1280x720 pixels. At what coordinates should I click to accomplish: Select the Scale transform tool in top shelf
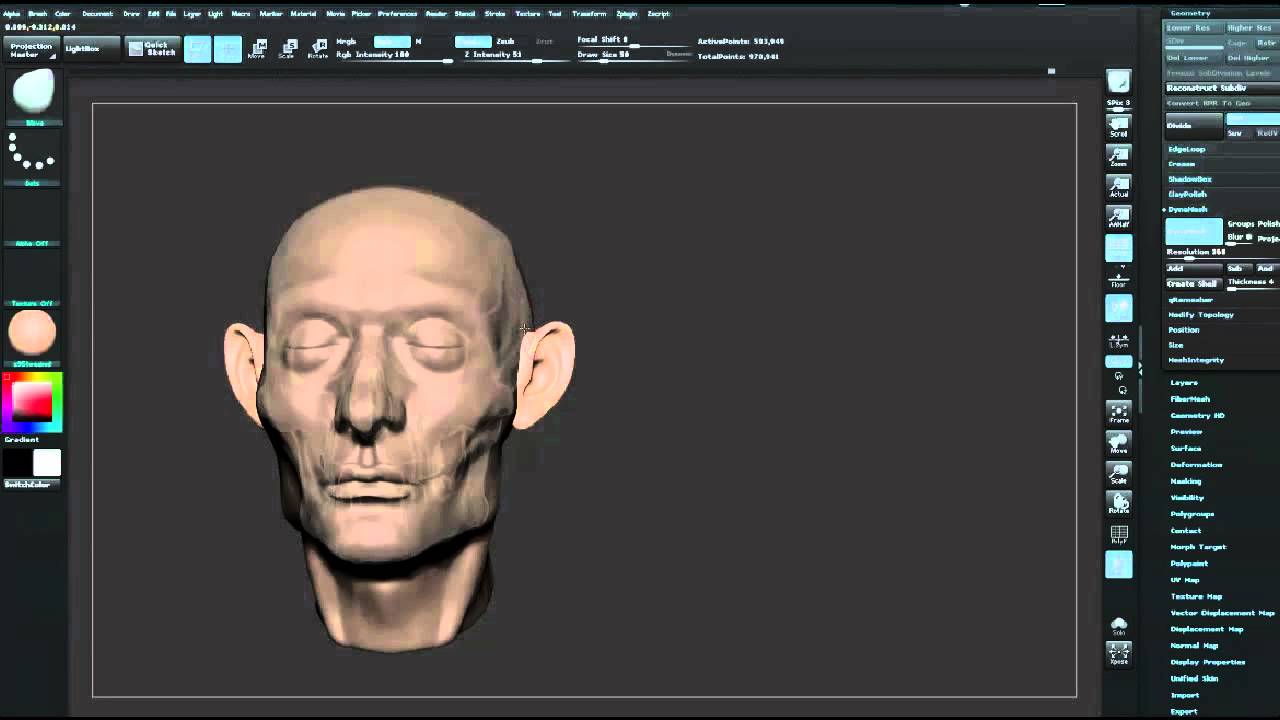[x=288, y=49]
